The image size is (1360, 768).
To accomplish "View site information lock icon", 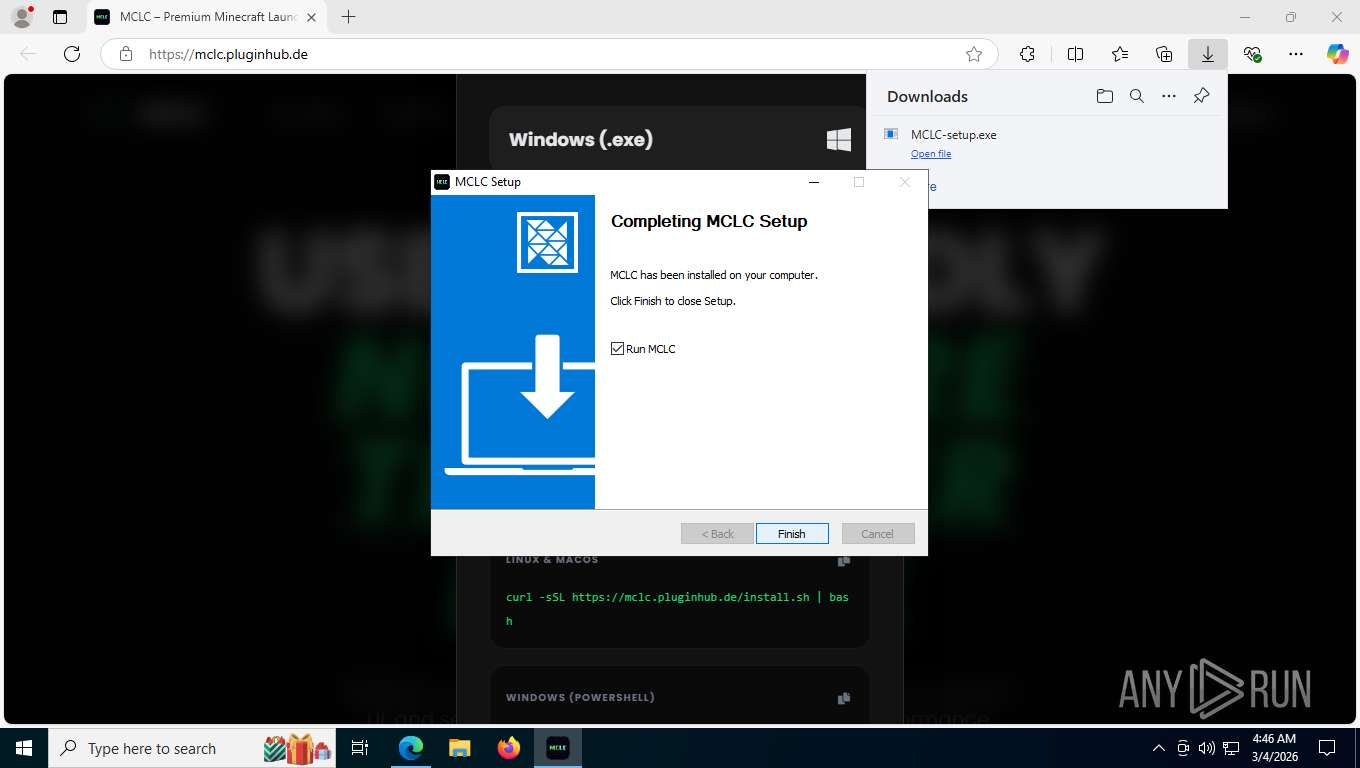I will (x=125, y=54).
